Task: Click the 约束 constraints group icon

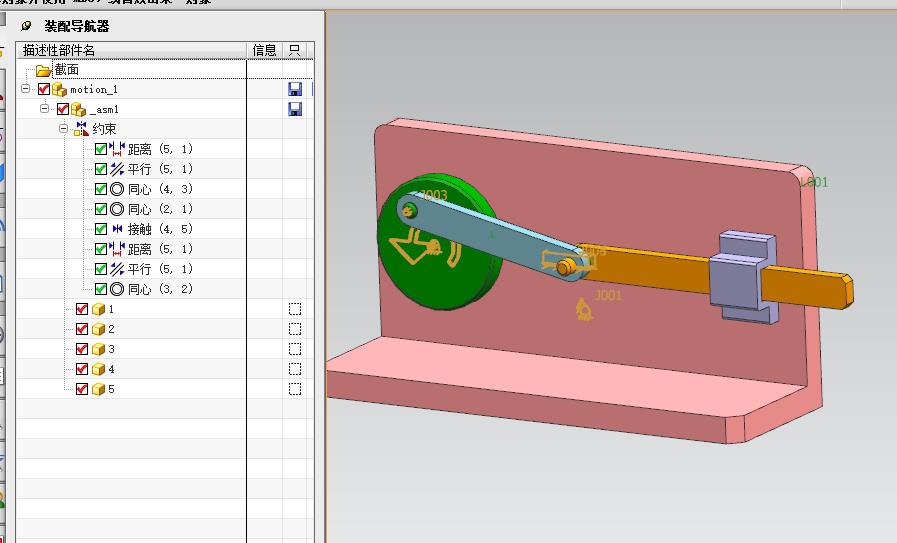Action: 81,129
